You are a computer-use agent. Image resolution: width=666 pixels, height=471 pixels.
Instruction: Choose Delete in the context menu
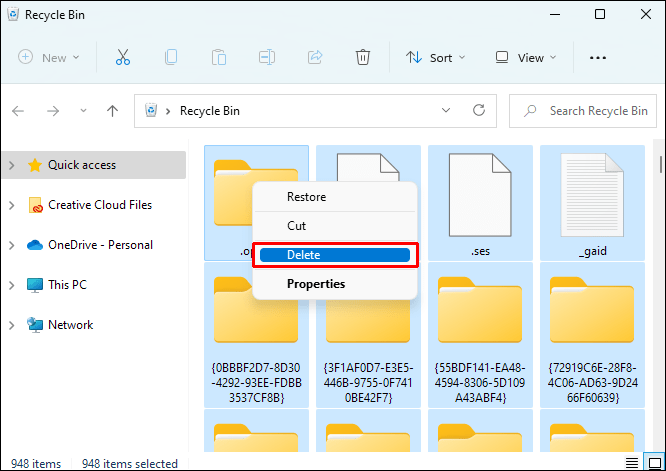click(335, 255)
